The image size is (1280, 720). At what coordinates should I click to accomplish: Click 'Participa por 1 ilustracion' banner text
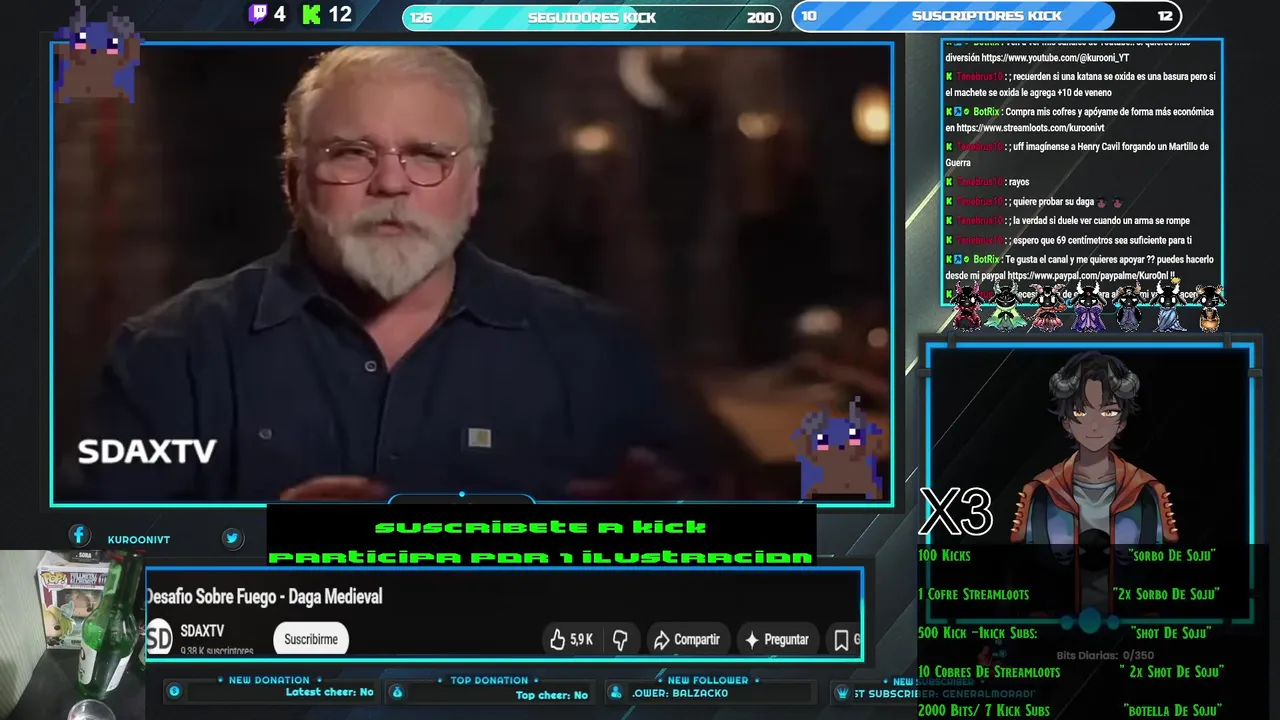[541, 556]
